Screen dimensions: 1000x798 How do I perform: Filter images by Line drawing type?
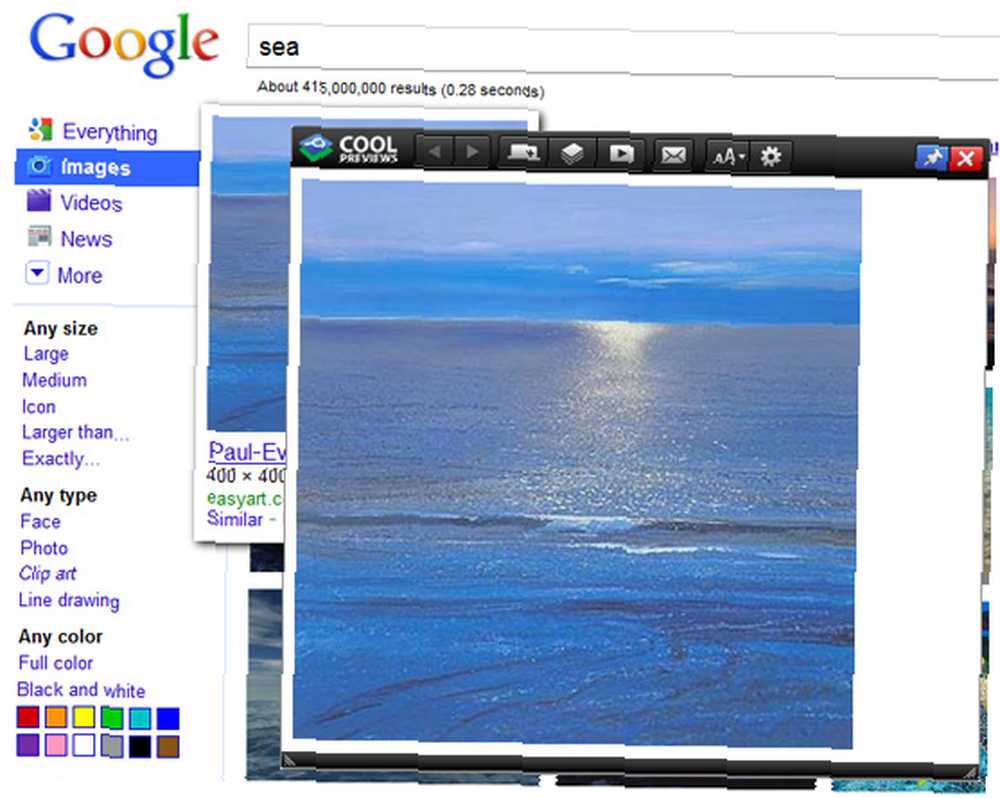point(69,600)
